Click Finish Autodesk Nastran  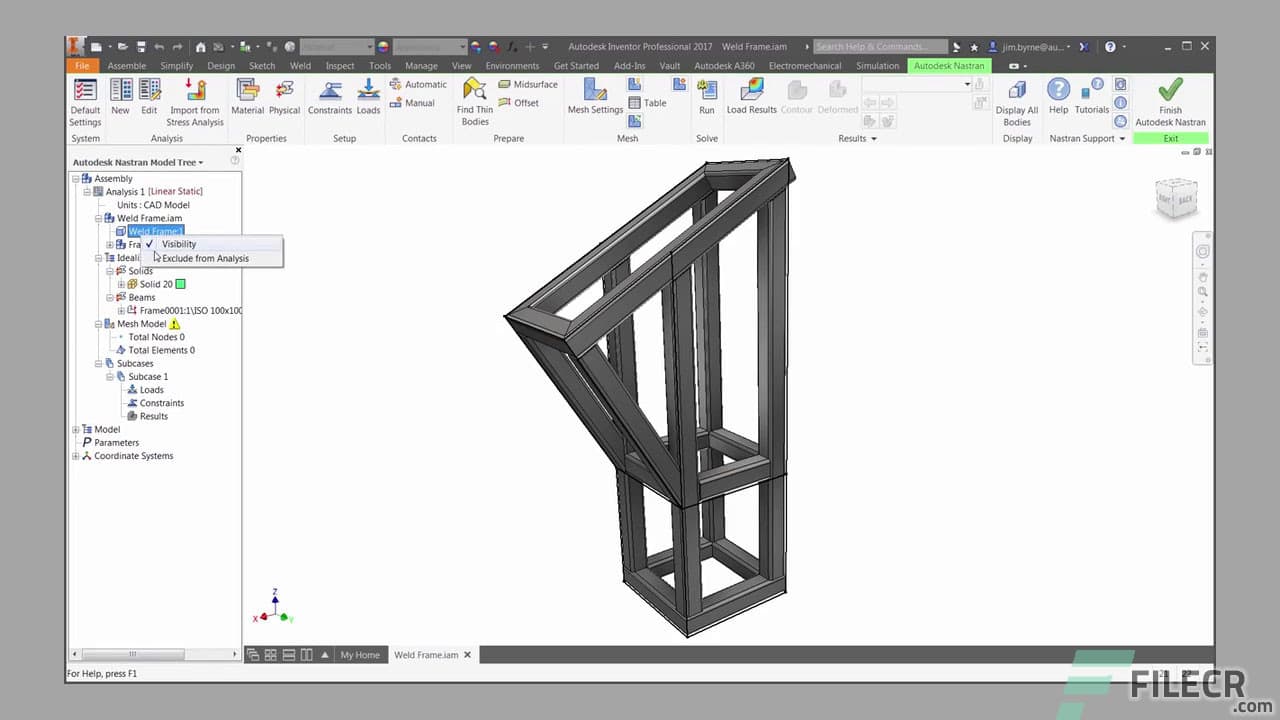1169,97
